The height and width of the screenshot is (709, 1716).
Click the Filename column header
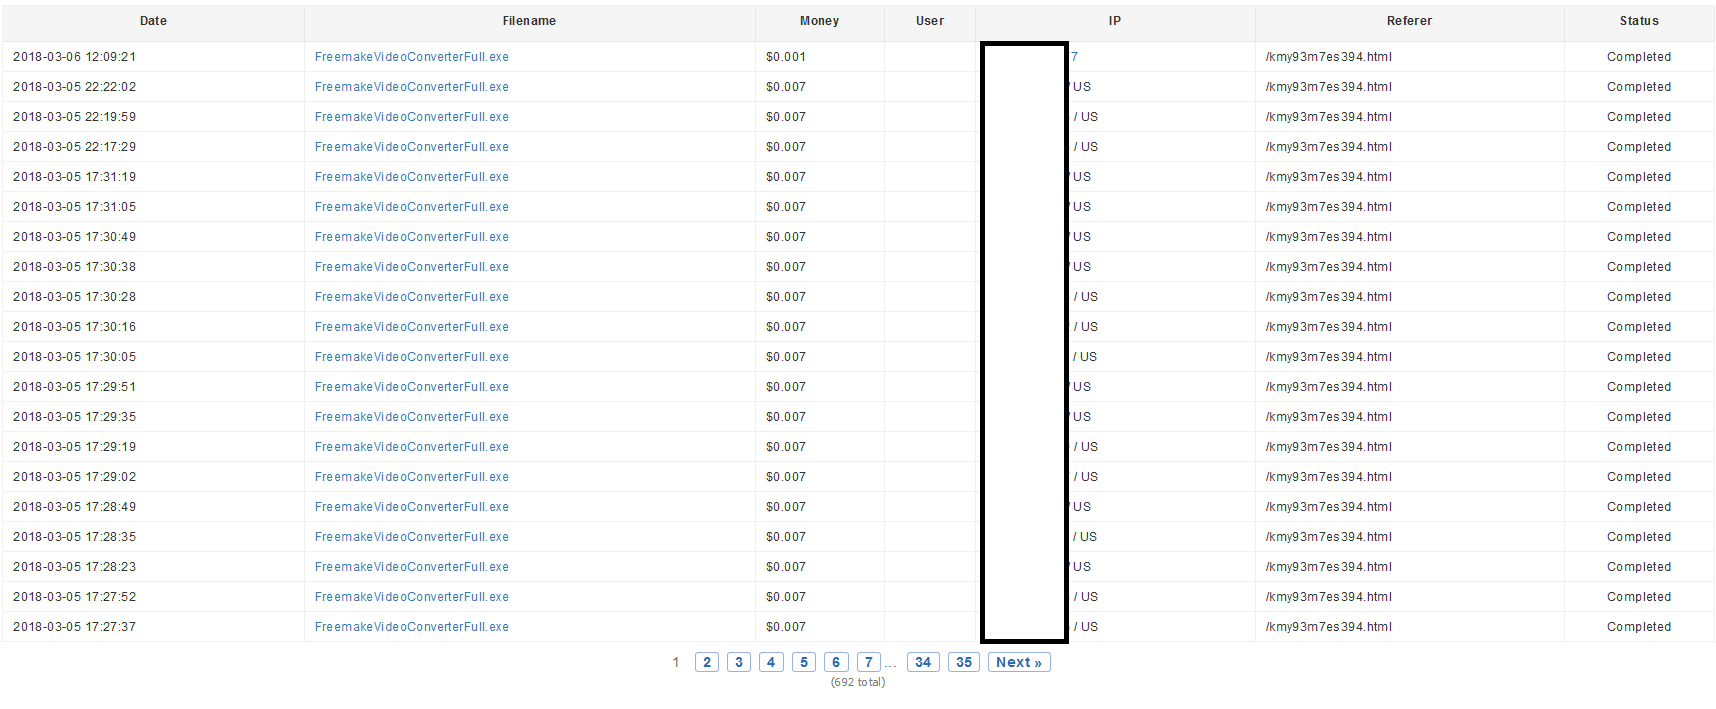(x=529, y=21)
